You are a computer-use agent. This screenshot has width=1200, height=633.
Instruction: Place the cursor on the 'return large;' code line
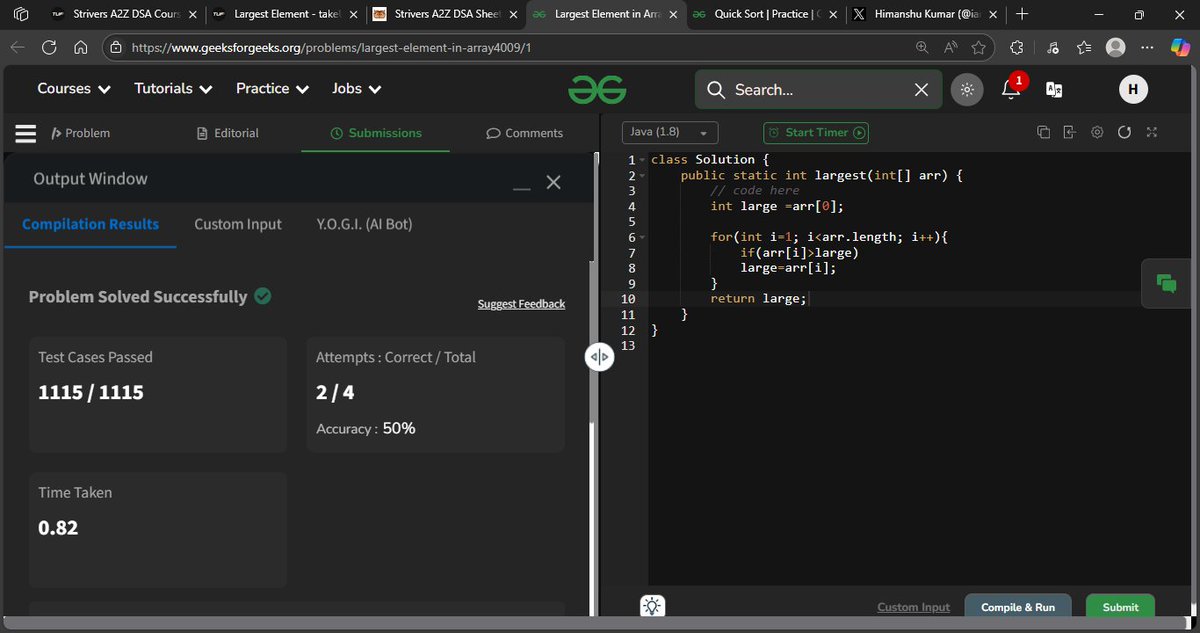758,299
